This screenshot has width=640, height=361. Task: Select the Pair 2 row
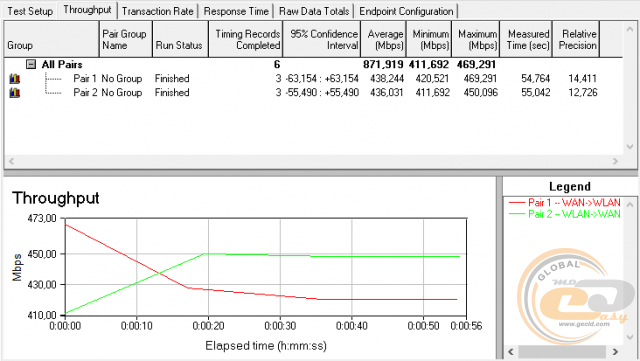click(313, 93)
